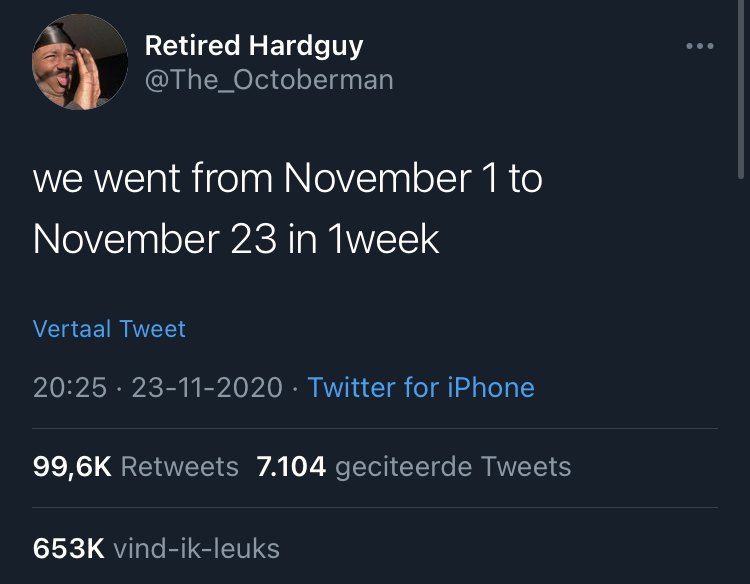750x584 pixels.
Task: Open the Retired Hardguy display name
Action: pos(254,45)
